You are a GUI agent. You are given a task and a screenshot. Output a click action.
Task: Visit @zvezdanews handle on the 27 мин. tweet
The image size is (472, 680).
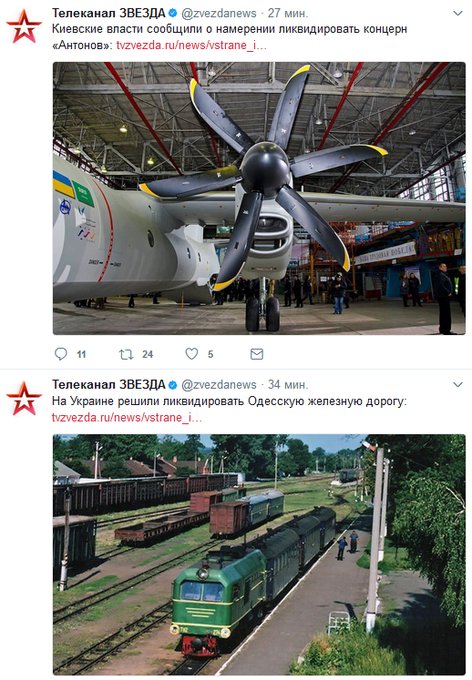click(x=219, y=13)
